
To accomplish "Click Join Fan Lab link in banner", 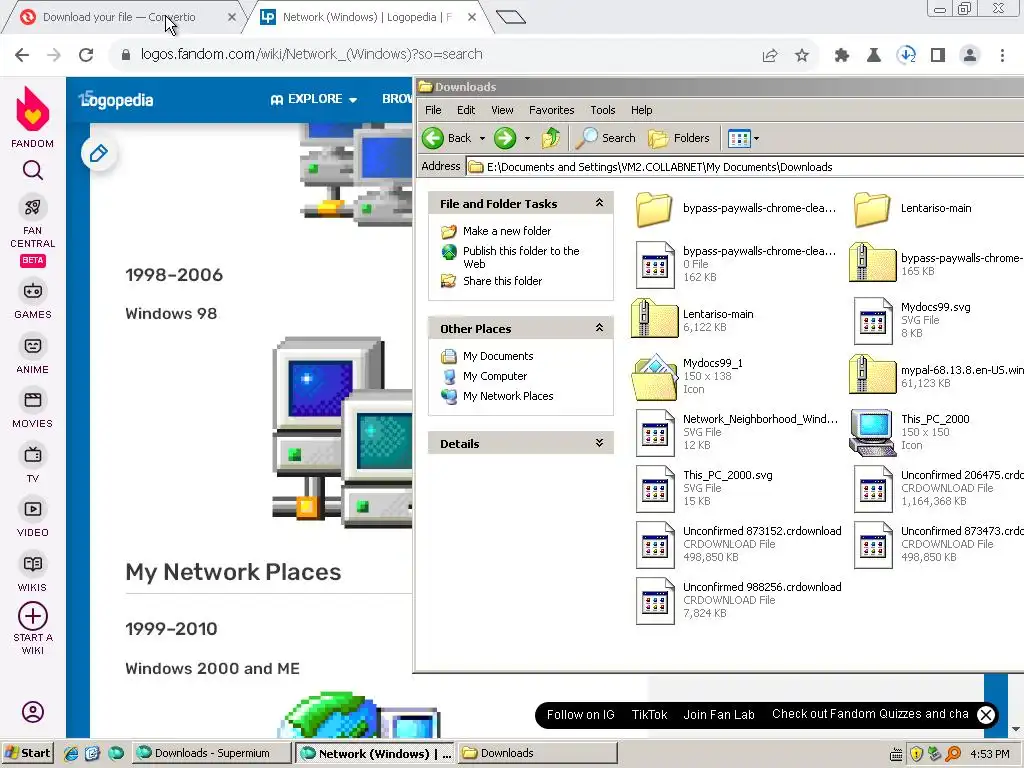I will [718, 715].
